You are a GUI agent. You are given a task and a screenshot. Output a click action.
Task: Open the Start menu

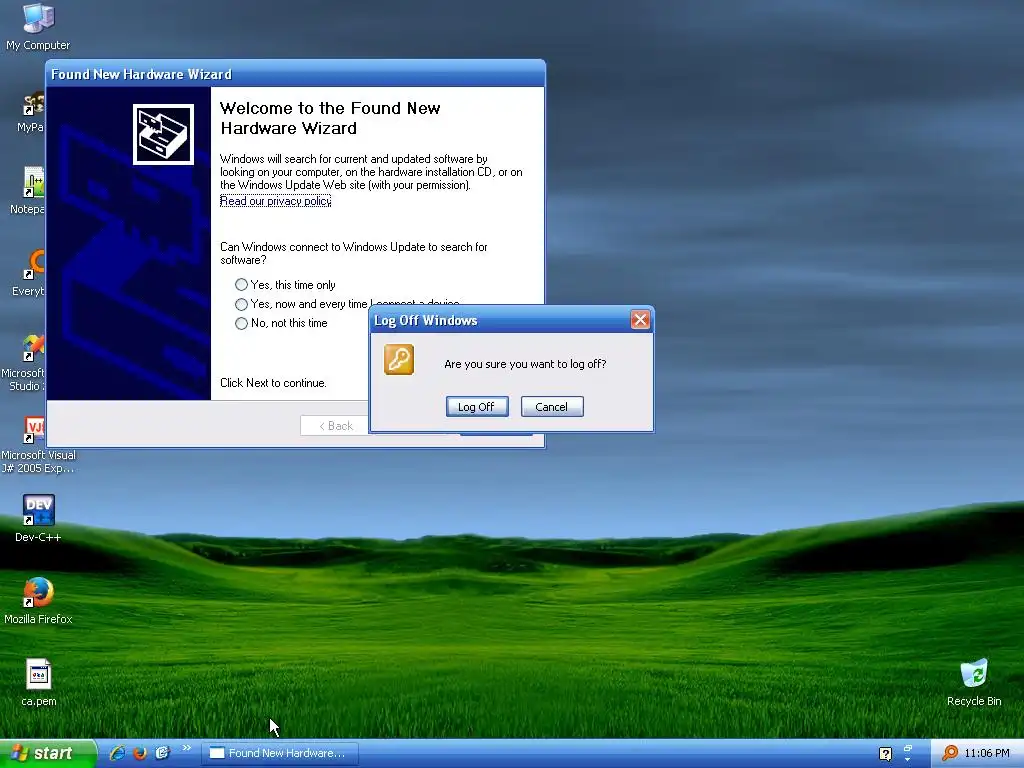[47, 753]
